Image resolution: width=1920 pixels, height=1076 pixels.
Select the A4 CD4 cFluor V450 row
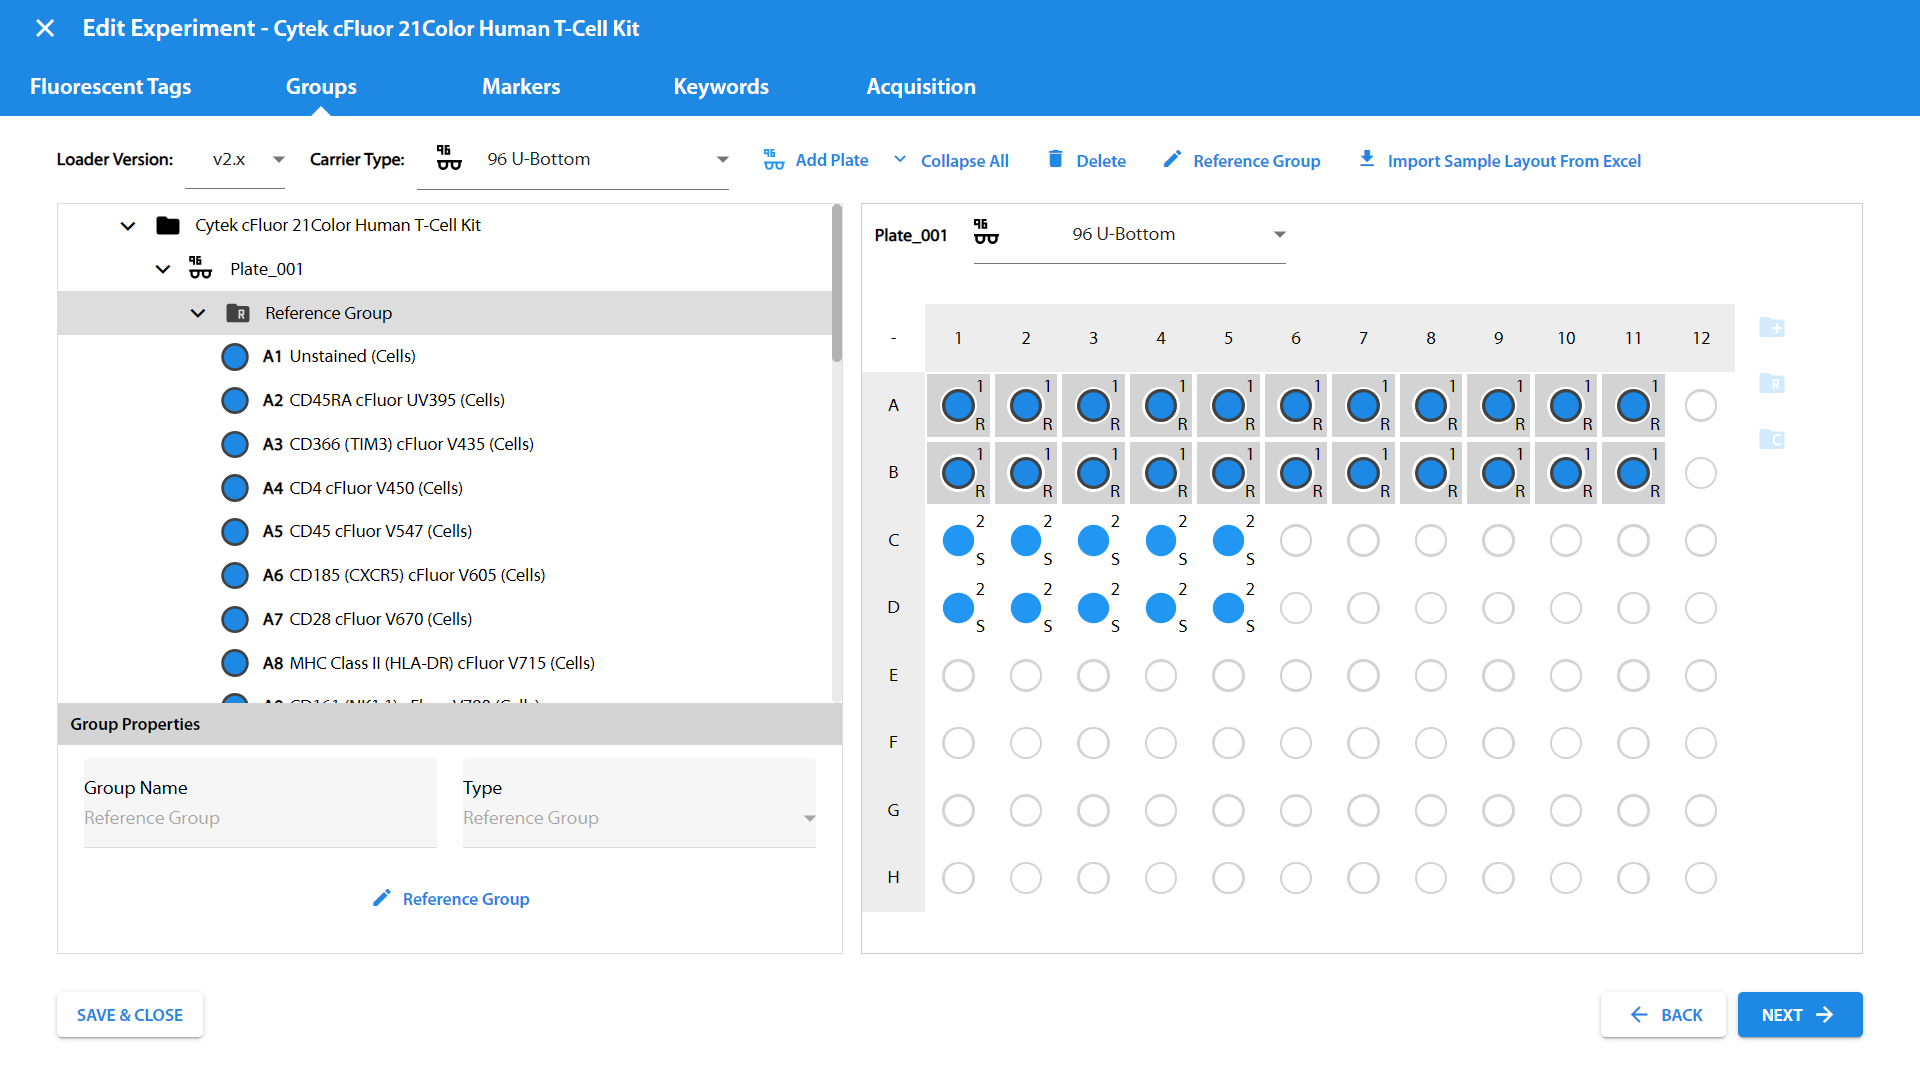pos(445,488)
